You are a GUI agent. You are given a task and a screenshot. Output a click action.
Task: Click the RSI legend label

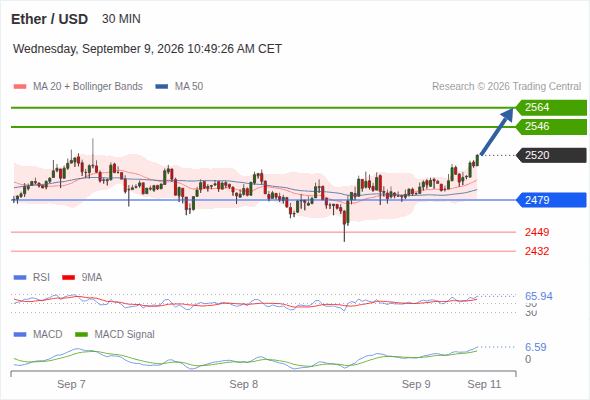(41, 278)
